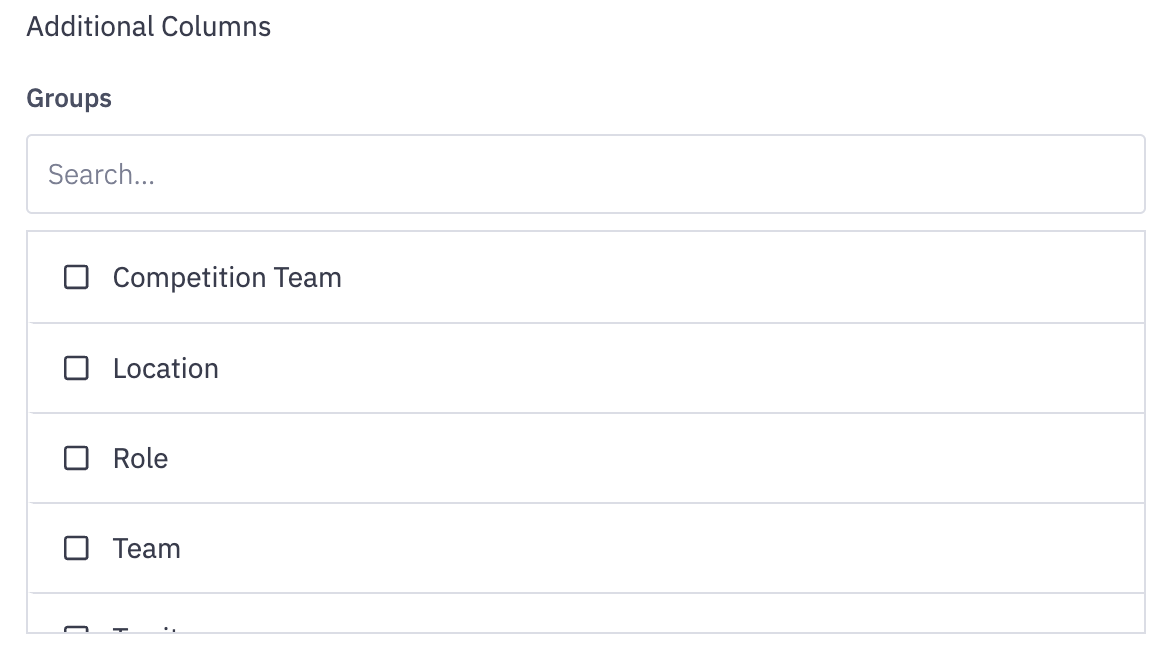Image resolution: width=1168 pixels, height=652 pixels.
Task: Place cursor in the Groups search box
Action: (584, 174)
